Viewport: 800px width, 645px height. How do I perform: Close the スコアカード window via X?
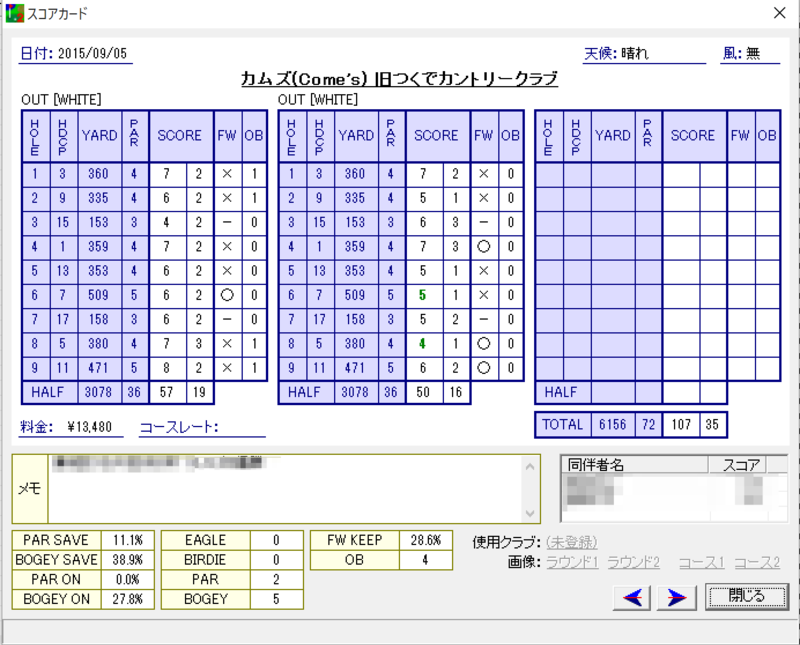(779, 13)
